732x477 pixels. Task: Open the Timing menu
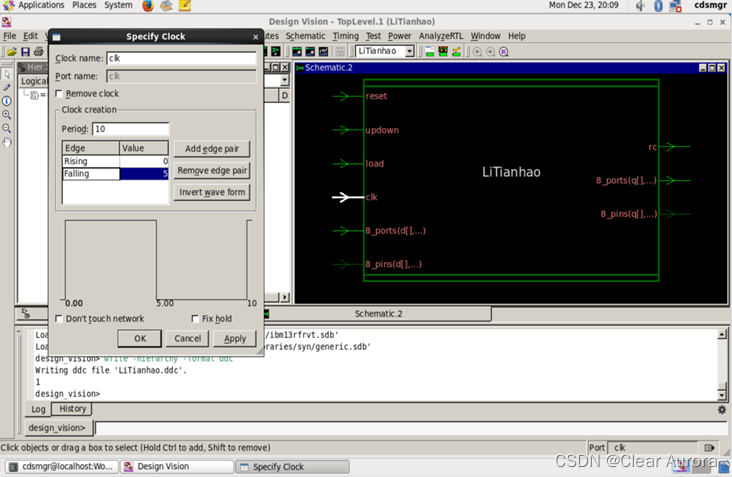tap(345, 36)
